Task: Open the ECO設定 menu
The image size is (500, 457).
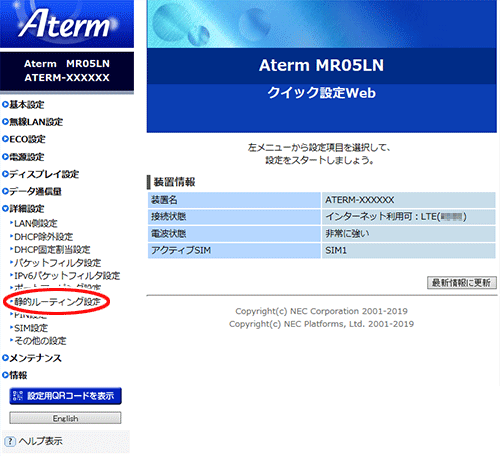Action: coord(27,139)
